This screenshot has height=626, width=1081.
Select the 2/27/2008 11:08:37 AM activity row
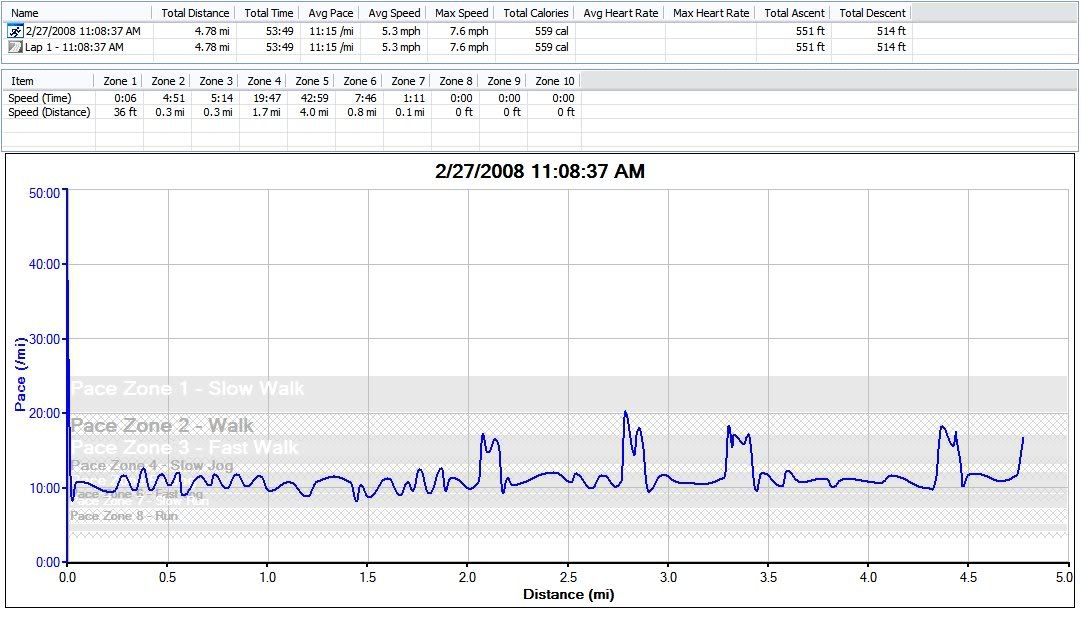(x=82, y=31)
